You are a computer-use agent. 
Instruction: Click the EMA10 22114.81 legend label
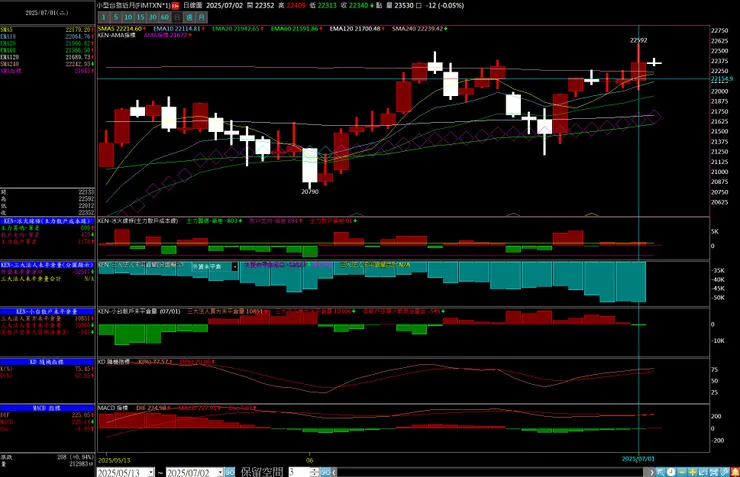click(177, 29)
